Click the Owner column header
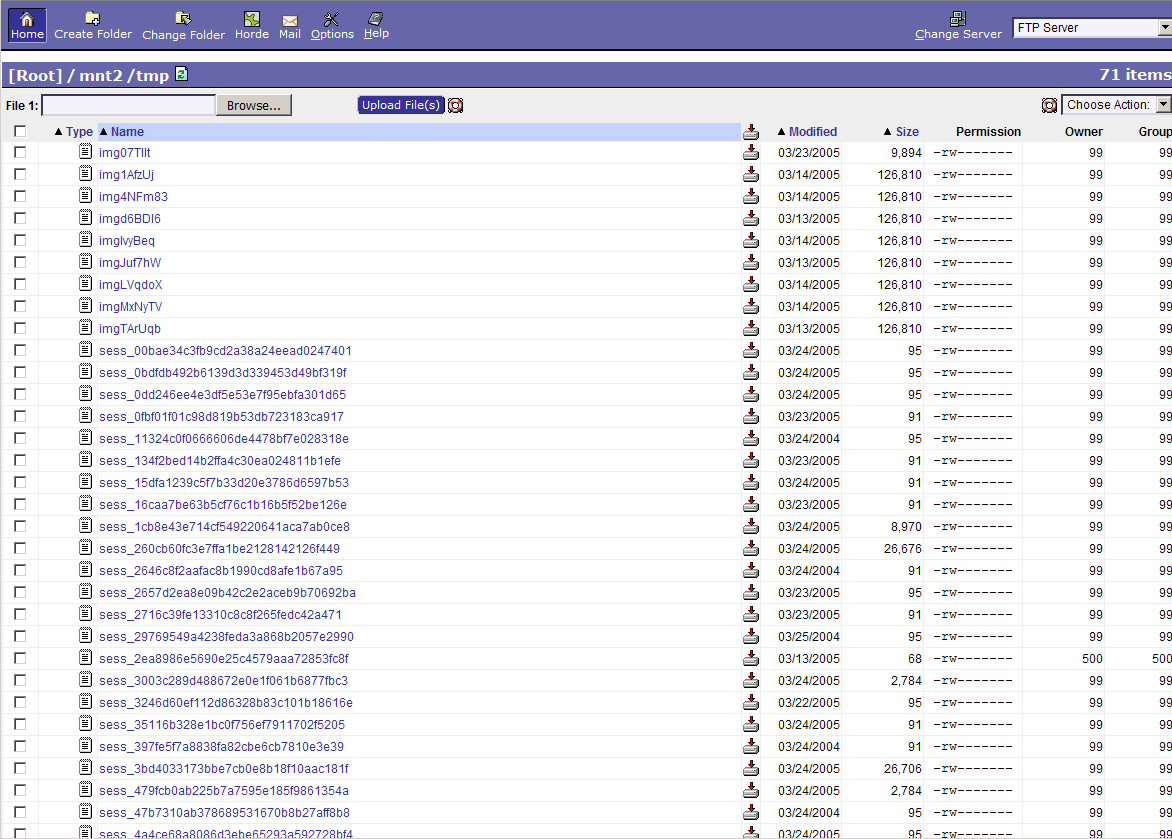The height and width of the screenshot is (839, 1172). tap(1084, 132)
